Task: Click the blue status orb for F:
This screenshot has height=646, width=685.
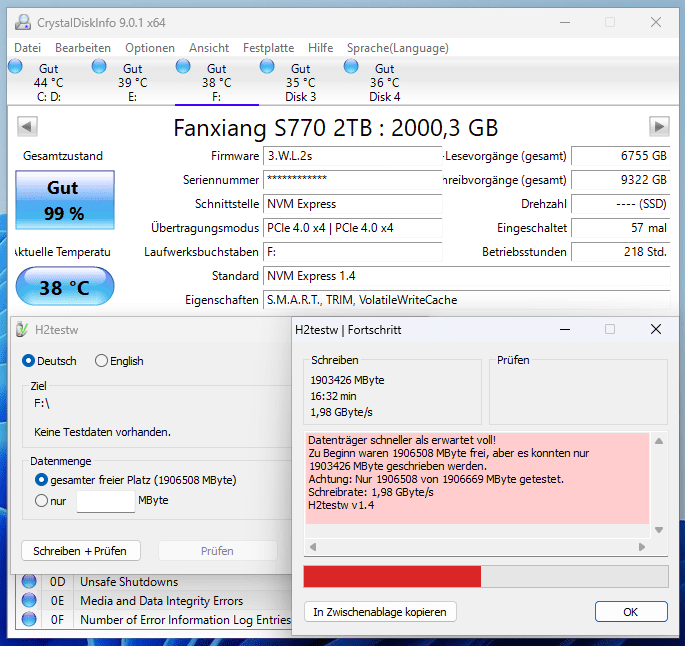Action: pos(183,66)
